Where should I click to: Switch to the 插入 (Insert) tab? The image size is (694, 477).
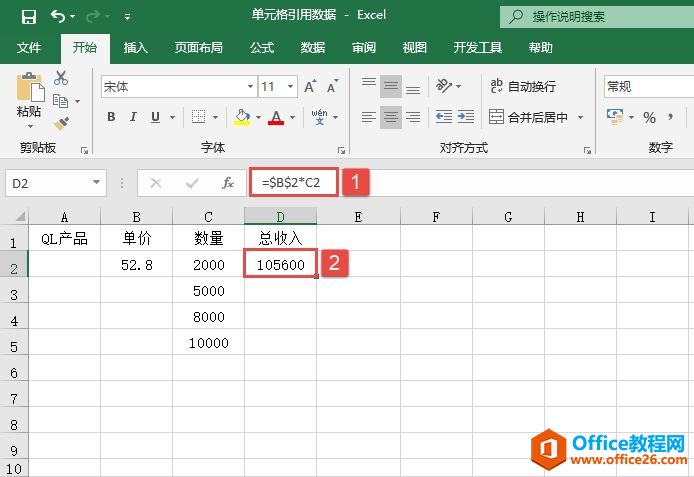tap(135, 48)
